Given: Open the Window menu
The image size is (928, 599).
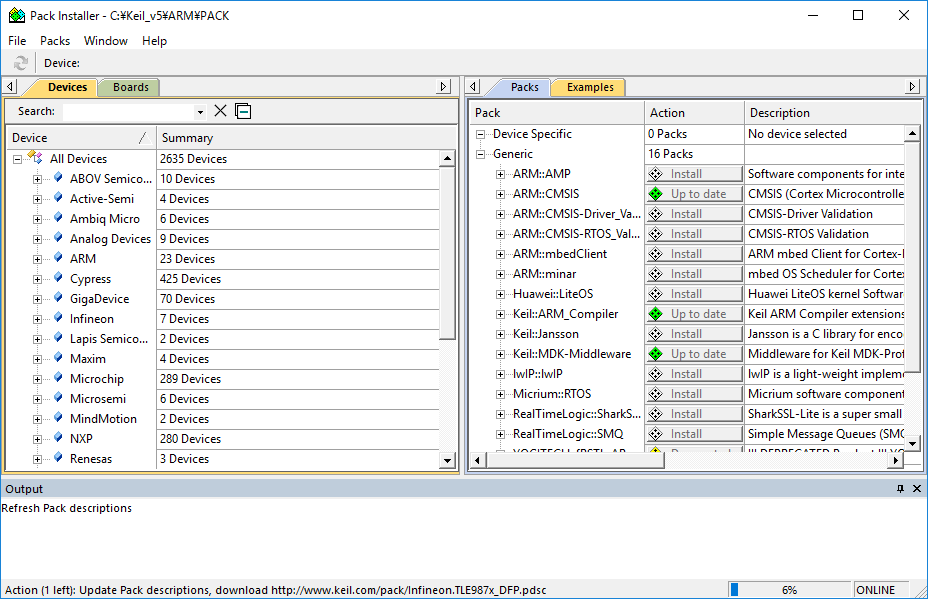Looking at the screenshot, I should pos(106,40).
